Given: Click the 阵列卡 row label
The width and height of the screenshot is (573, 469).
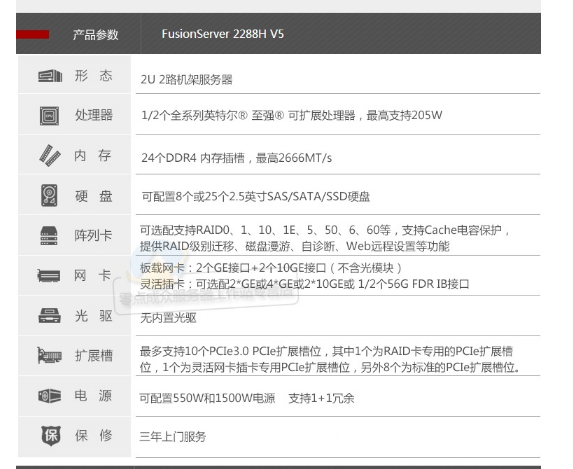Looking at the screenshot, I should click(93, 235).
